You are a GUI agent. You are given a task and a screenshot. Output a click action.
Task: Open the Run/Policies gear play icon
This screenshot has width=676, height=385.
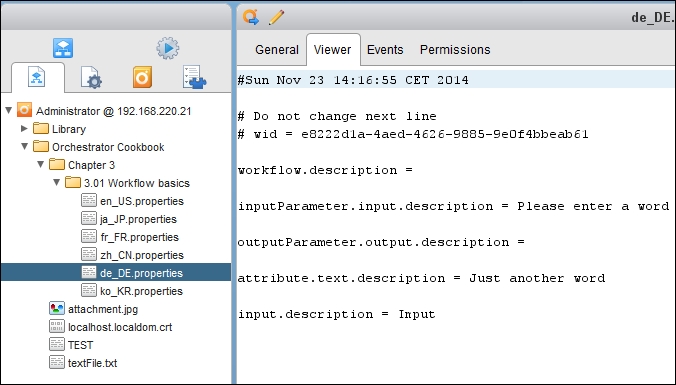[168, 48]
